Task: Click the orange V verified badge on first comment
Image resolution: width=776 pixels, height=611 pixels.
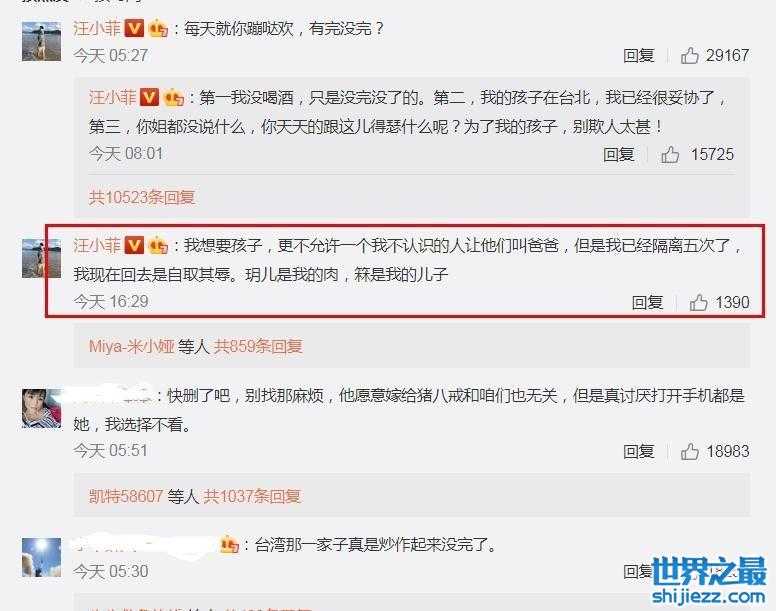Action: [134, 28]
